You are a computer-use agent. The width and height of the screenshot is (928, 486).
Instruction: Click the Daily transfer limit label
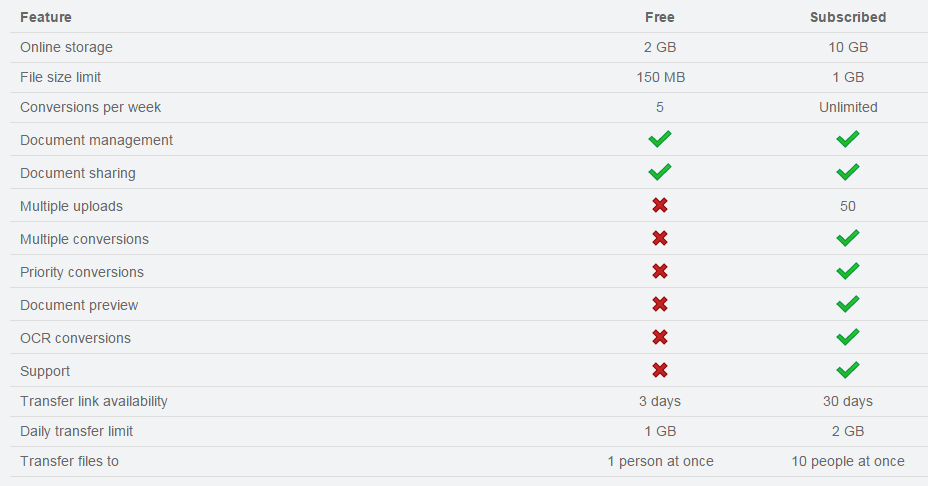[76, 431]
